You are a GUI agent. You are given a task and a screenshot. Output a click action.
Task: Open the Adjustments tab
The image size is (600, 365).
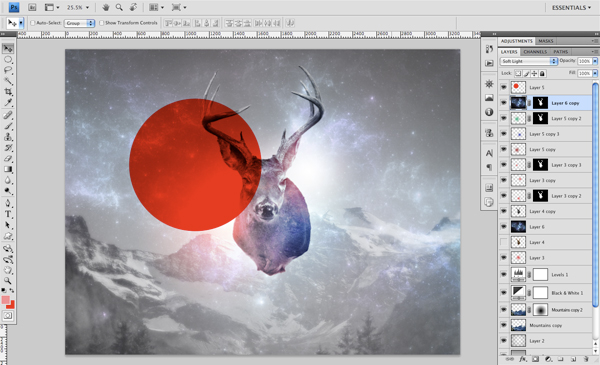[517, 41]
